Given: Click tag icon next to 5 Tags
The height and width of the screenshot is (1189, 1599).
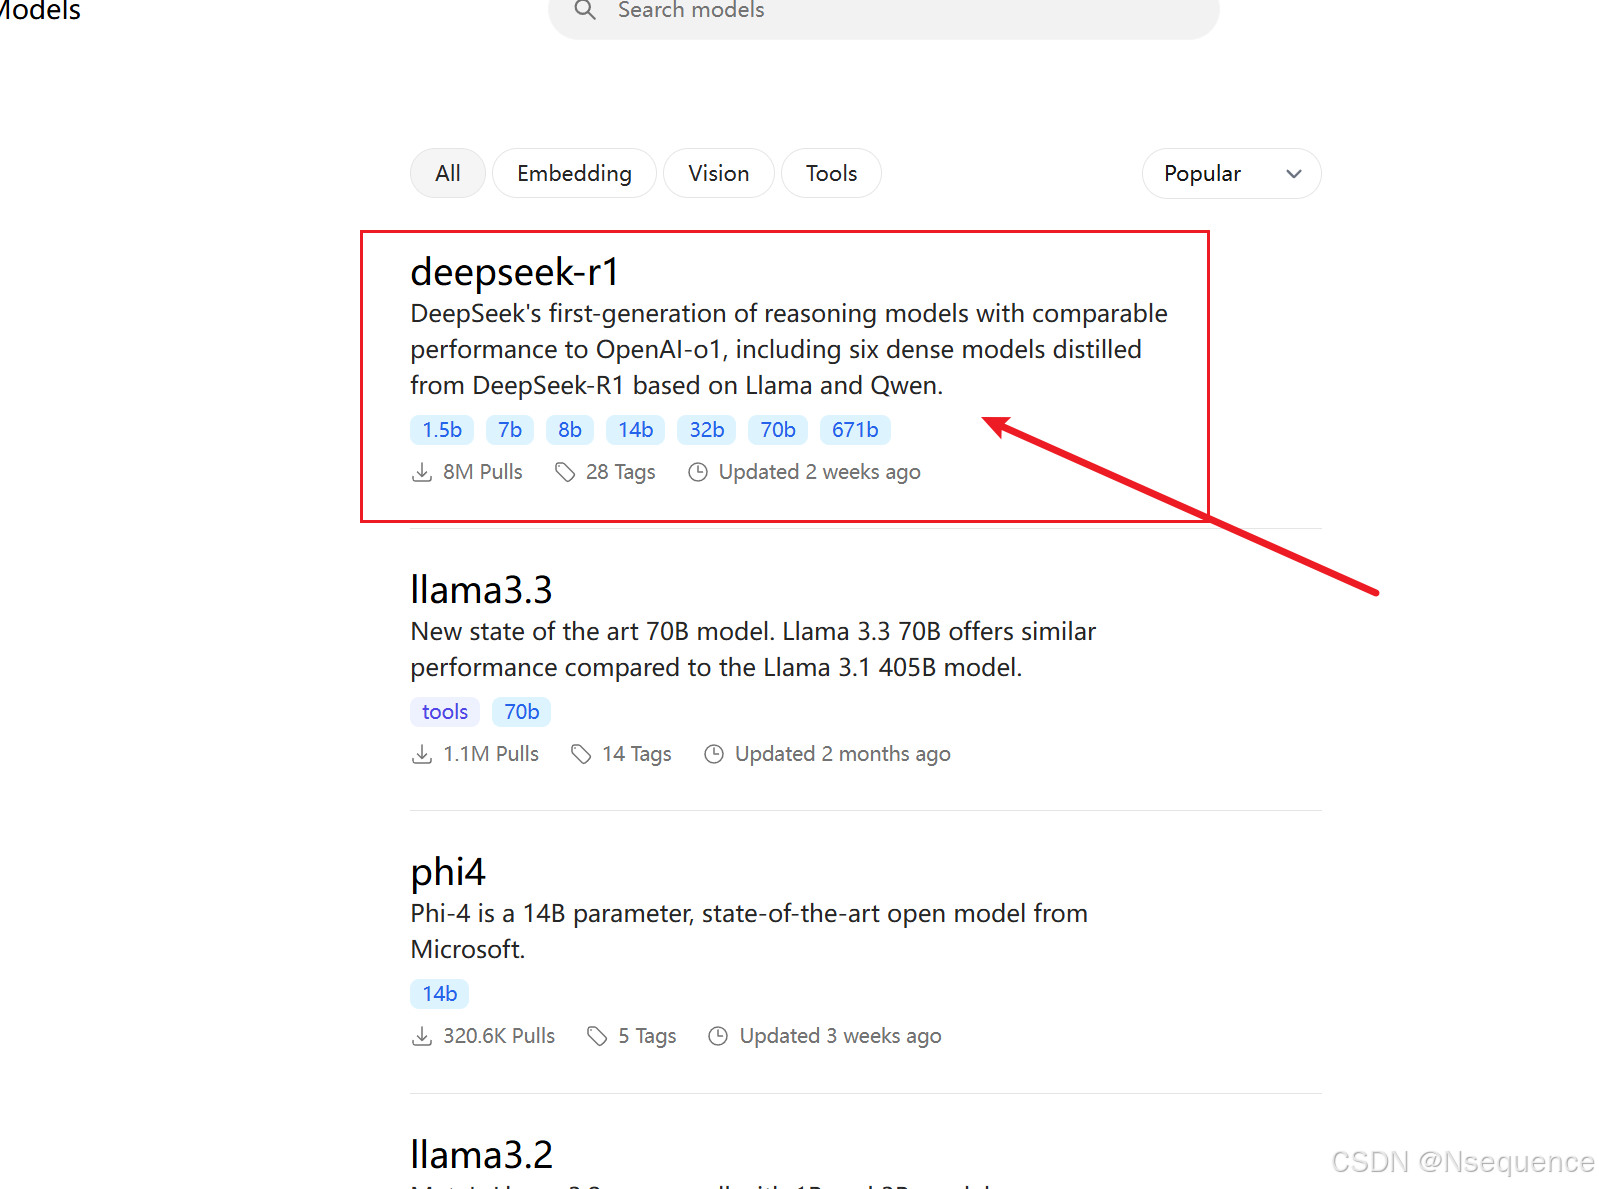Looking at the screenshot, I should click(597, 1036).
